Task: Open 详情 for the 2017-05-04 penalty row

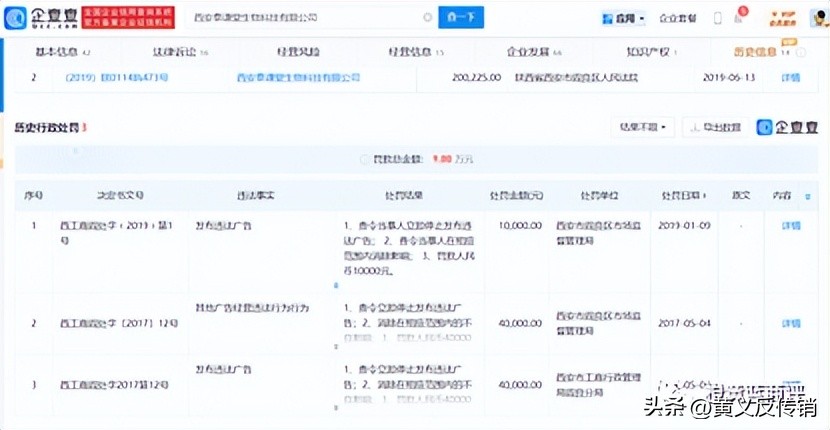Action: [x=791, y=323]
